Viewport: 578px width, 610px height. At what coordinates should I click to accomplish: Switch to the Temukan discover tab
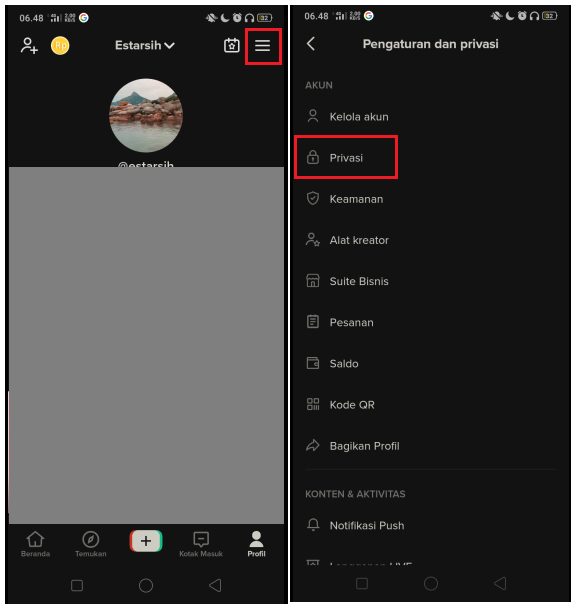[91, 544]
